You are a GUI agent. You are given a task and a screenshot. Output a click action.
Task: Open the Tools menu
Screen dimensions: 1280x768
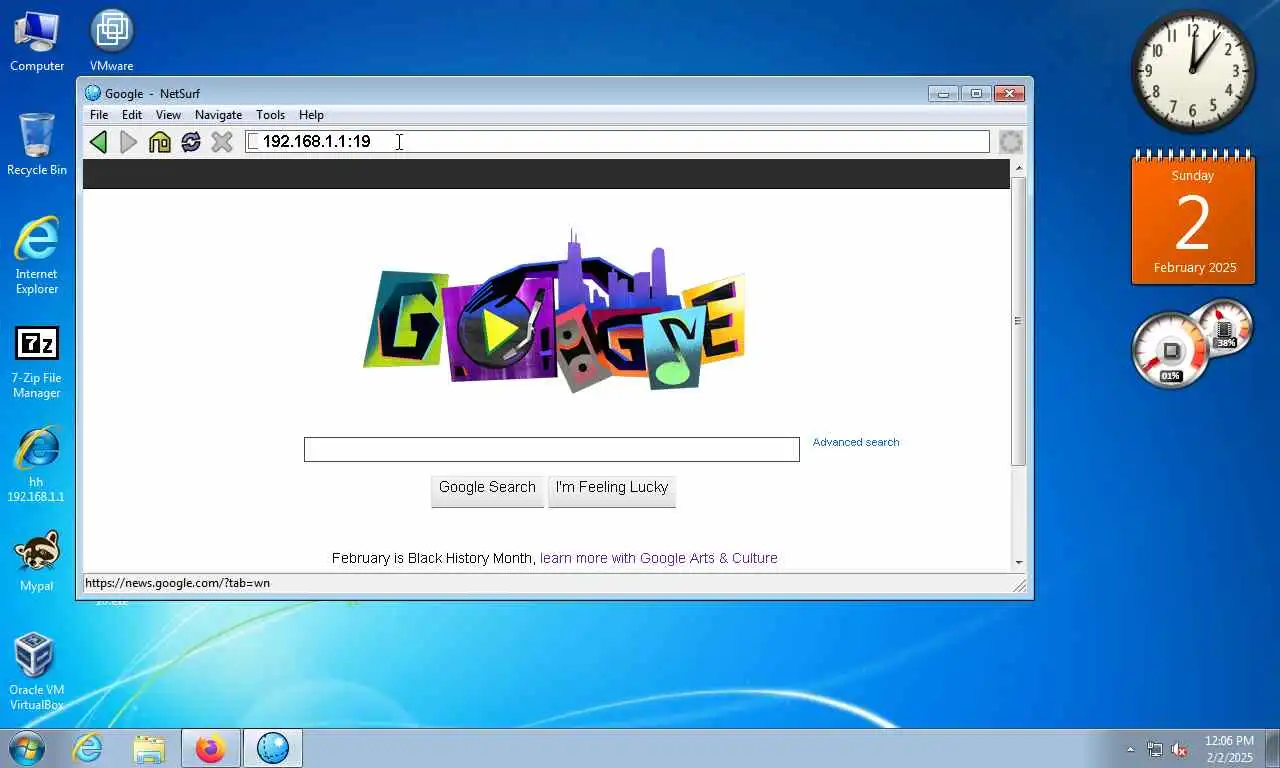pos(270,115)
